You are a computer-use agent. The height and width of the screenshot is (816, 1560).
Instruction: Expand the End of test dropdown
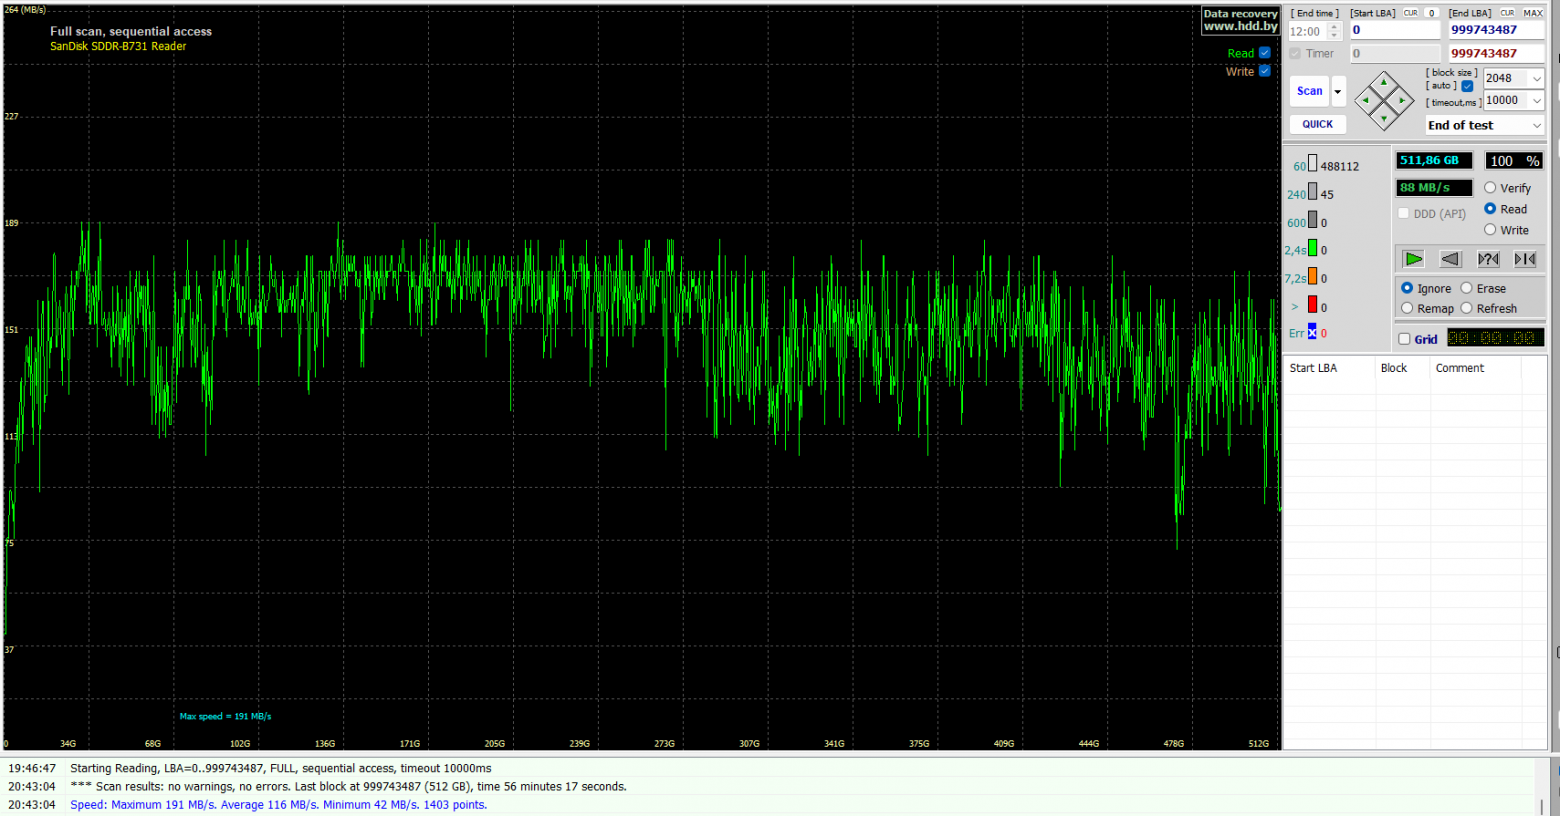1485,125
